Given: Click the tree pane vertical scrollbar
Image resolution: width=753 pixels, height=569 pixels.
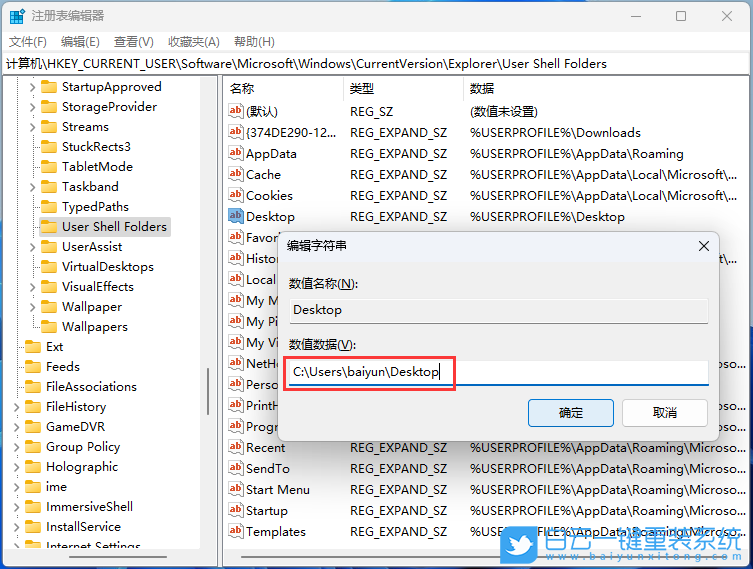Looking at the screenshot, I should pos(208,391).
